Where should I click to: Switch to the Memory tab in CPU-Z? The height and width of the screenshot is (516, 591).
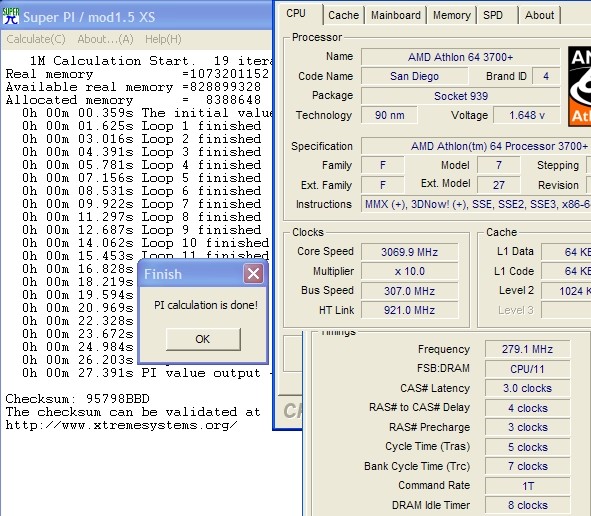pyautogui.click(x=452, y=15)
